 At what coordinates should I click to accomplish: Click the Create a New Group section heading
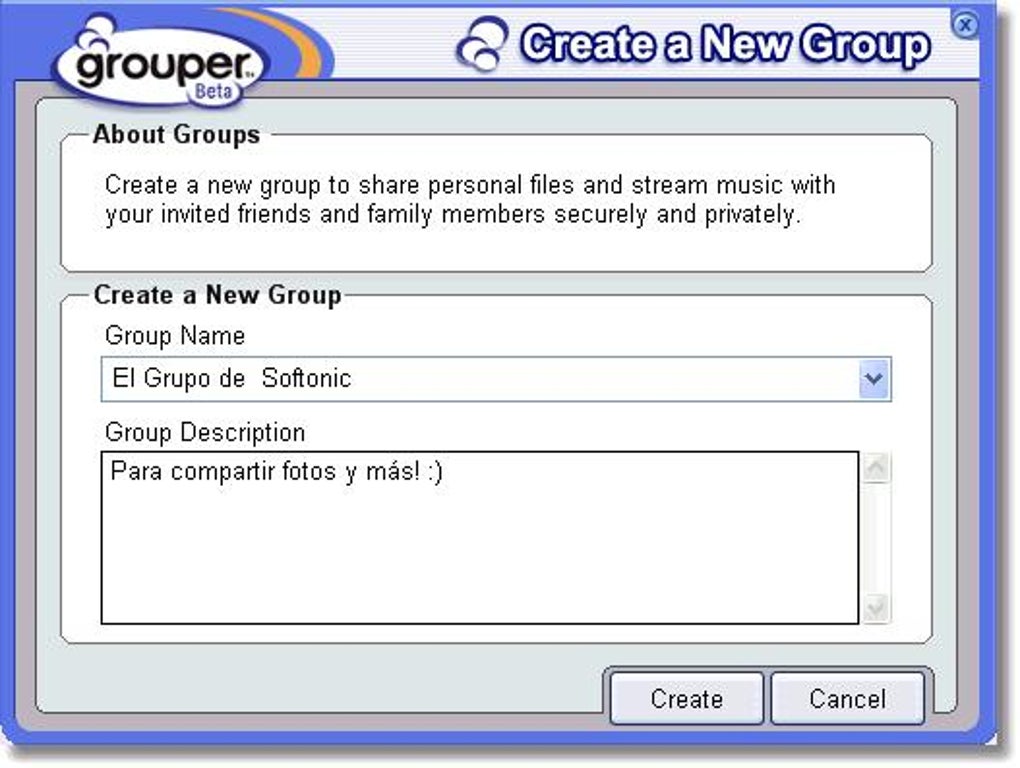pos(217,295)
